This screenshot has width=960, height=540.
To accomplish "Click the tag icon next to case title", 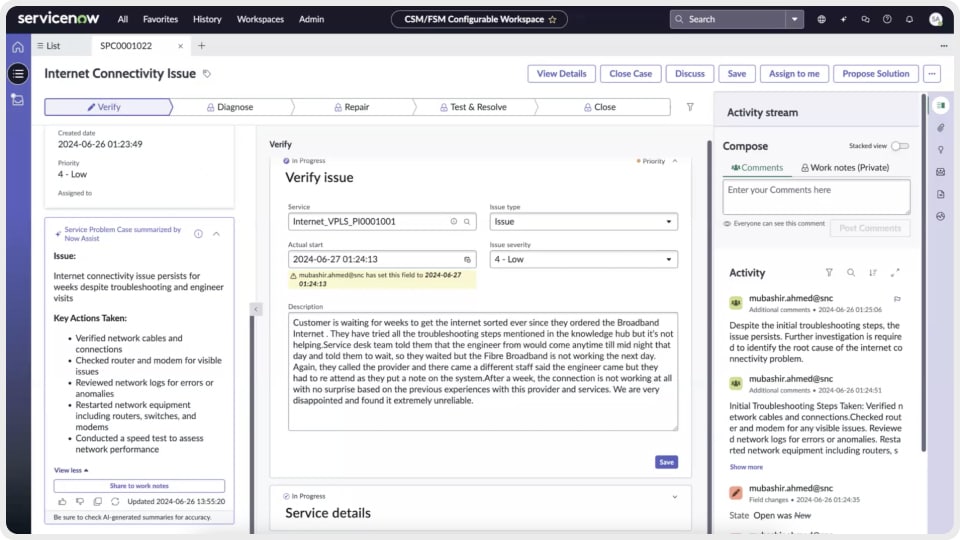I will [x=207, y=73].
